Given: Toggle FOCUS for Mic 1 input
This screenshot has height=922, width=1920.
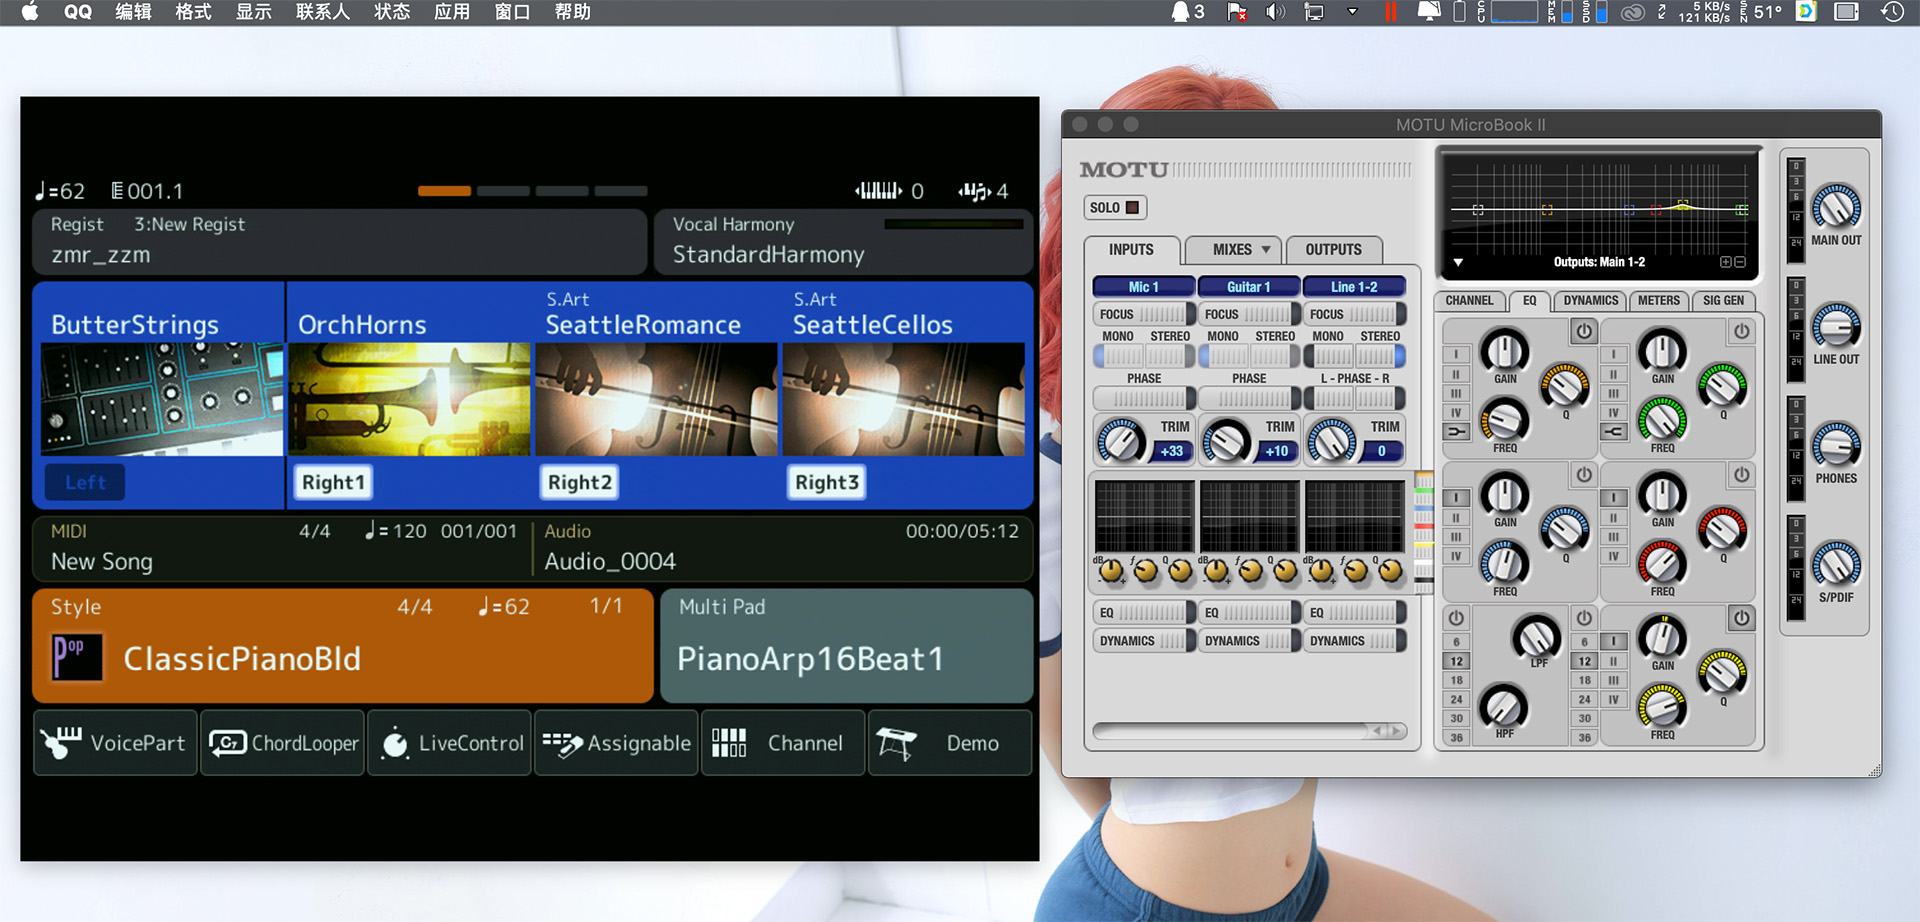Looking at the screenshot, I should point(1144,314).
